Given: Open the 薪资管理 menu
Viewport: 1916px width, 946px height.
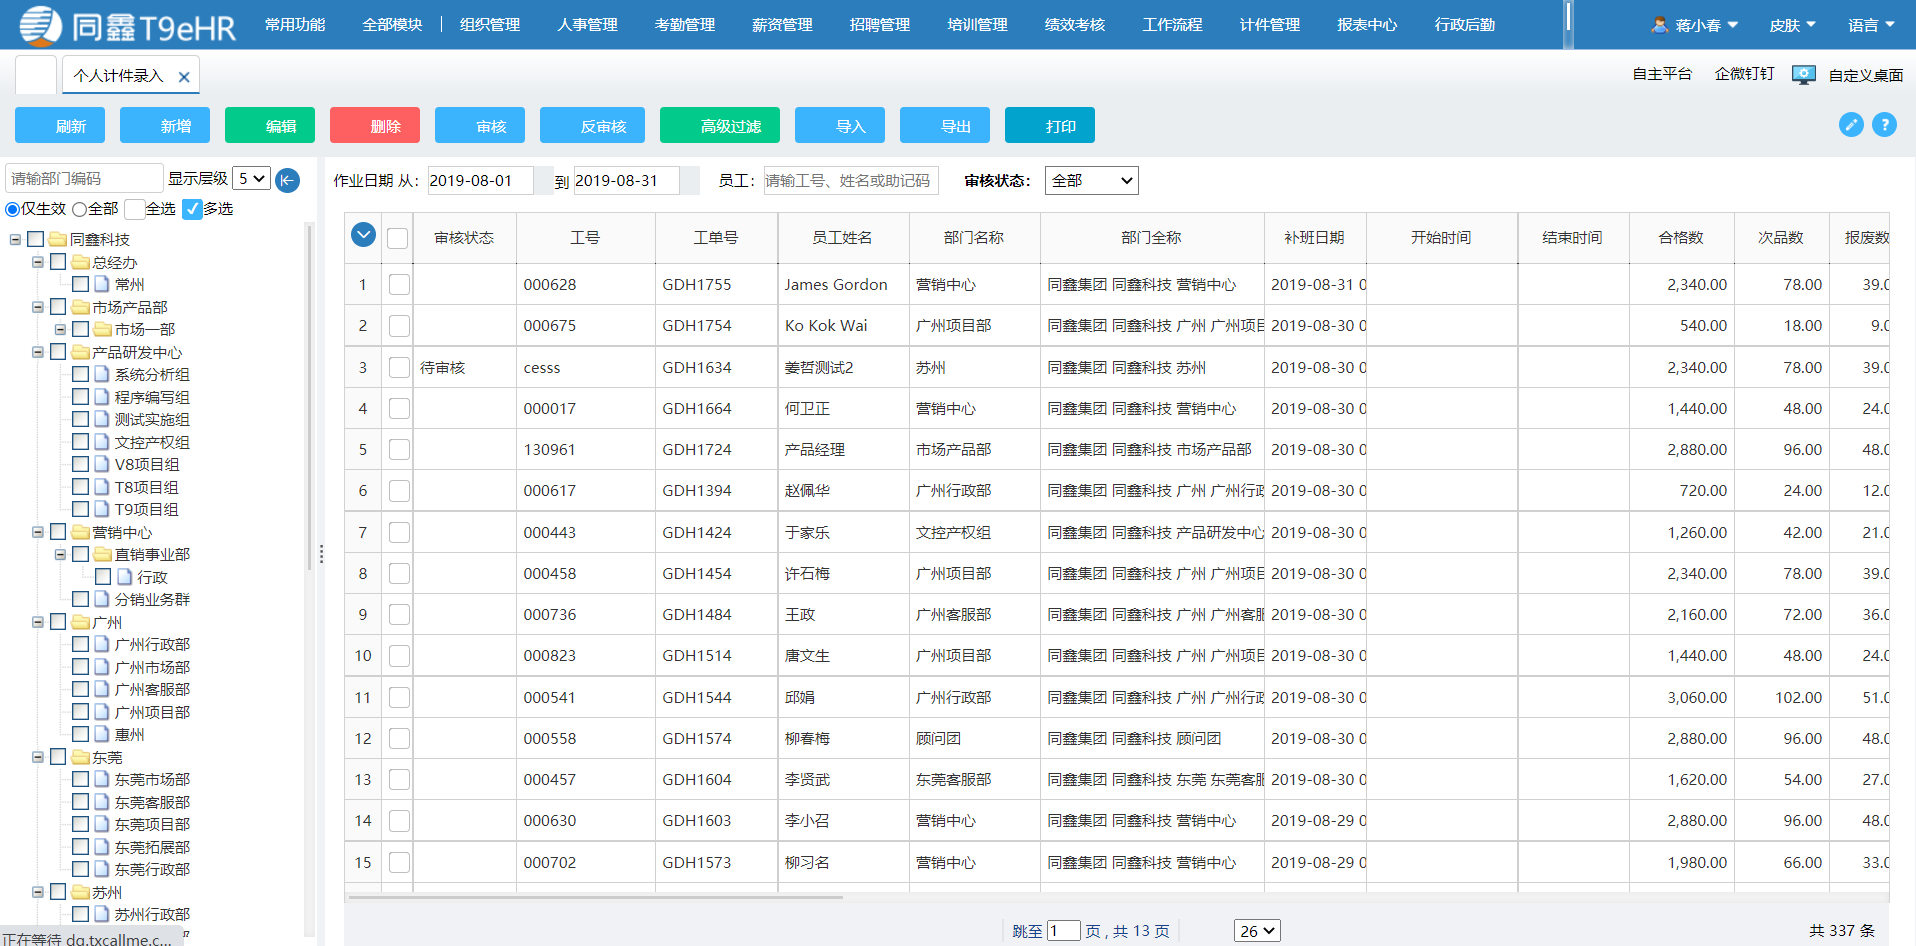Looking at the screenshot, I should [x=782, y=24].
